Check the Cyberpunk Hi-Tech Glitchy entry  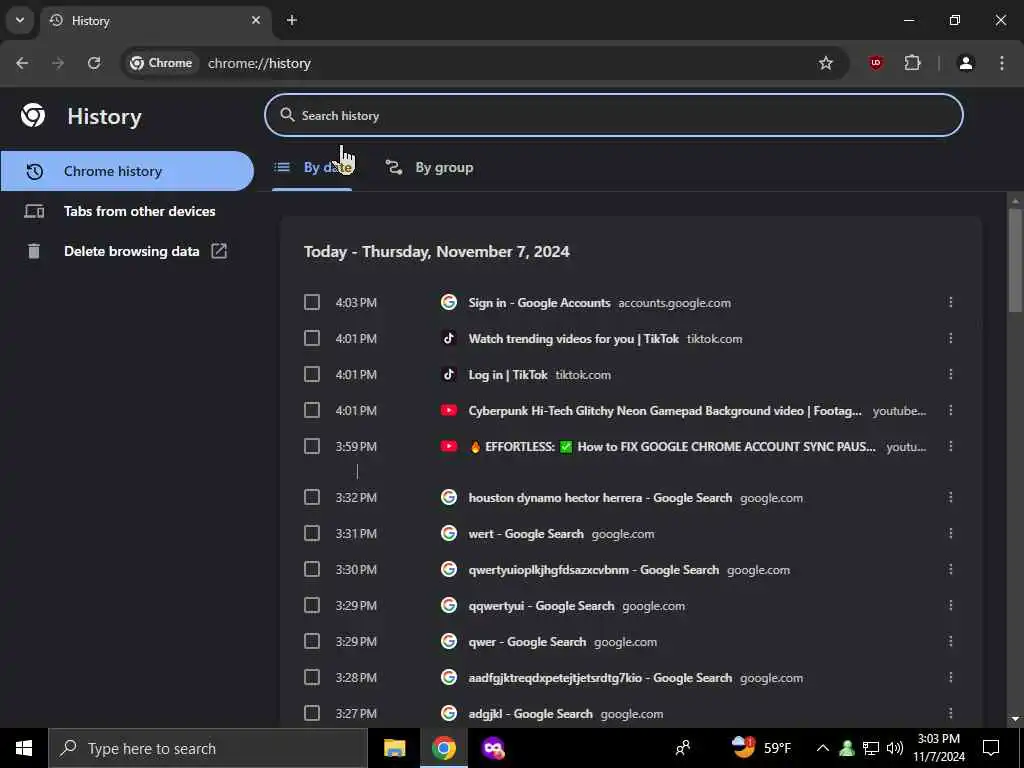tap(312, 410)
